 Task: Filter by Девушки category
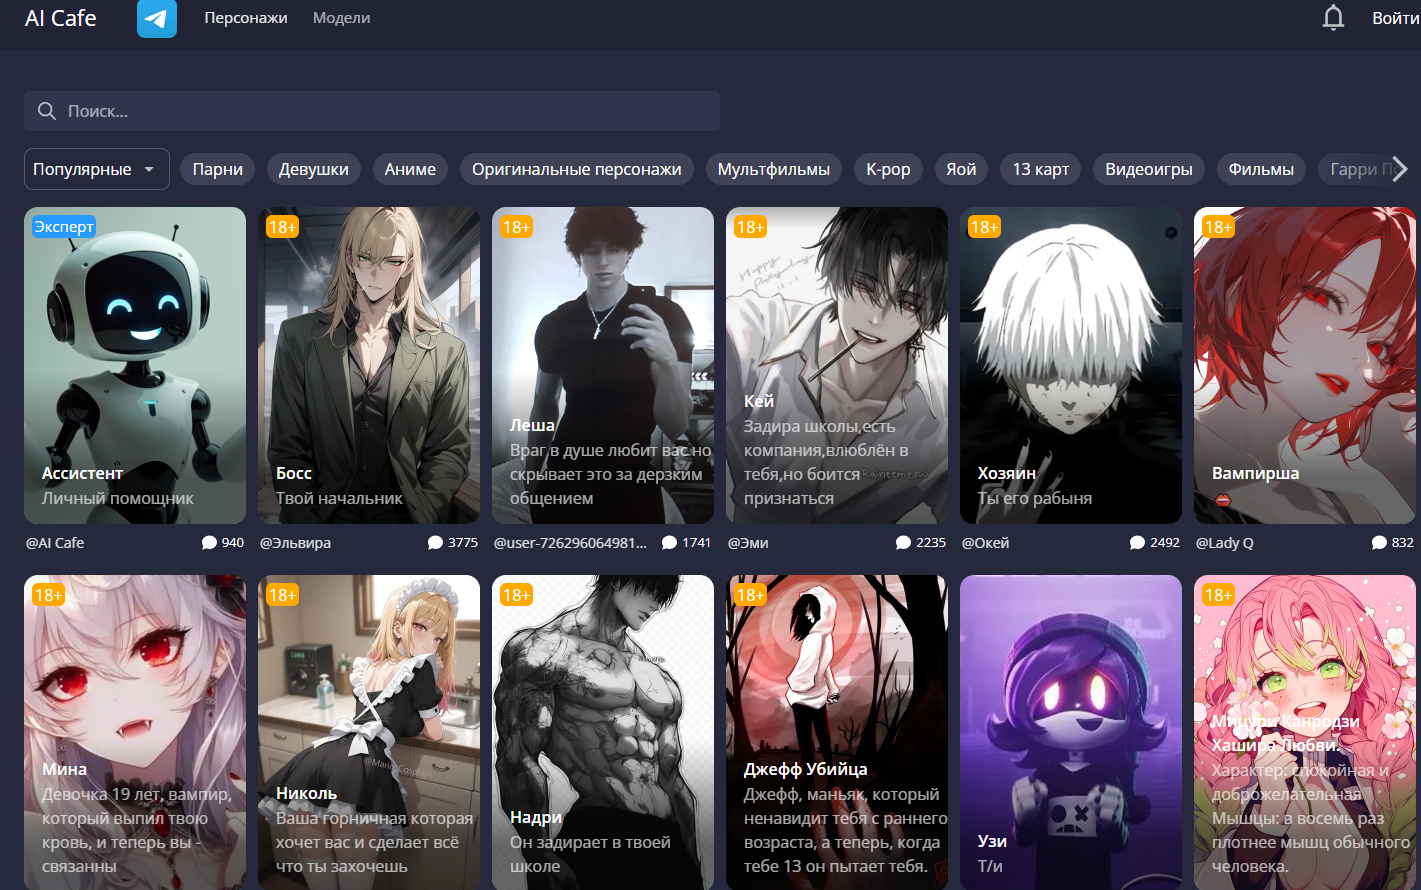point(314,169)
